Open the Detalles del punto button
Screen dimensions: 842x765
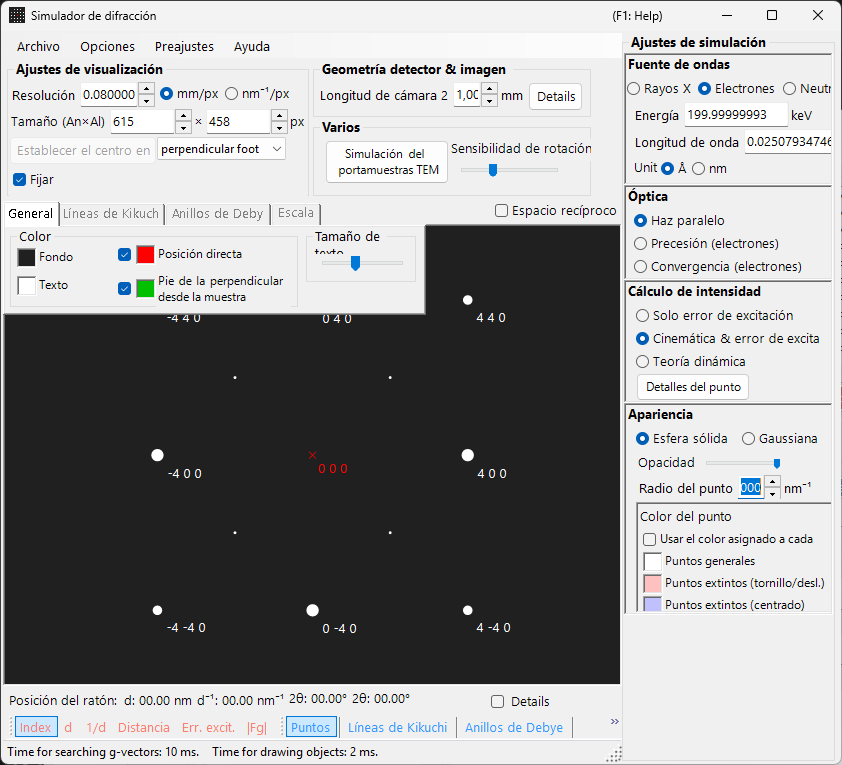click(x=693, y=387)
